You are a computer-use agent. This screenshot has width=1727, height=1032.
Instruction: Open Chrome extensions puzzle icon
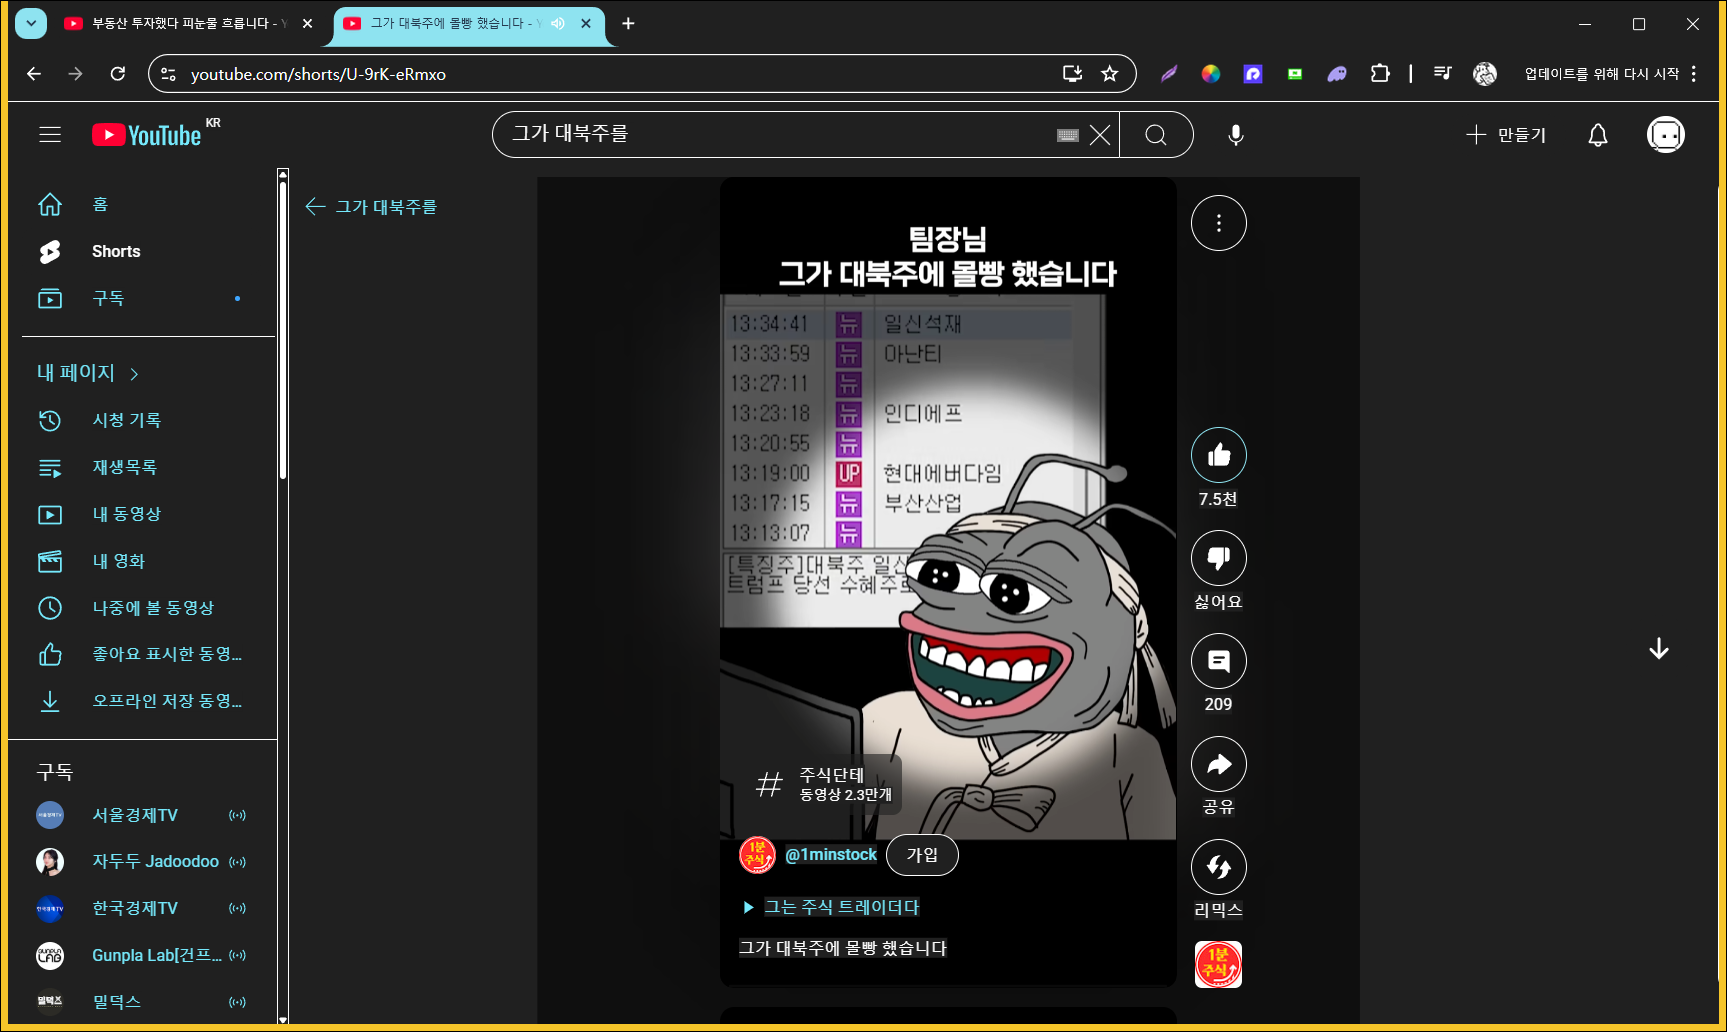coord(1380,74)
